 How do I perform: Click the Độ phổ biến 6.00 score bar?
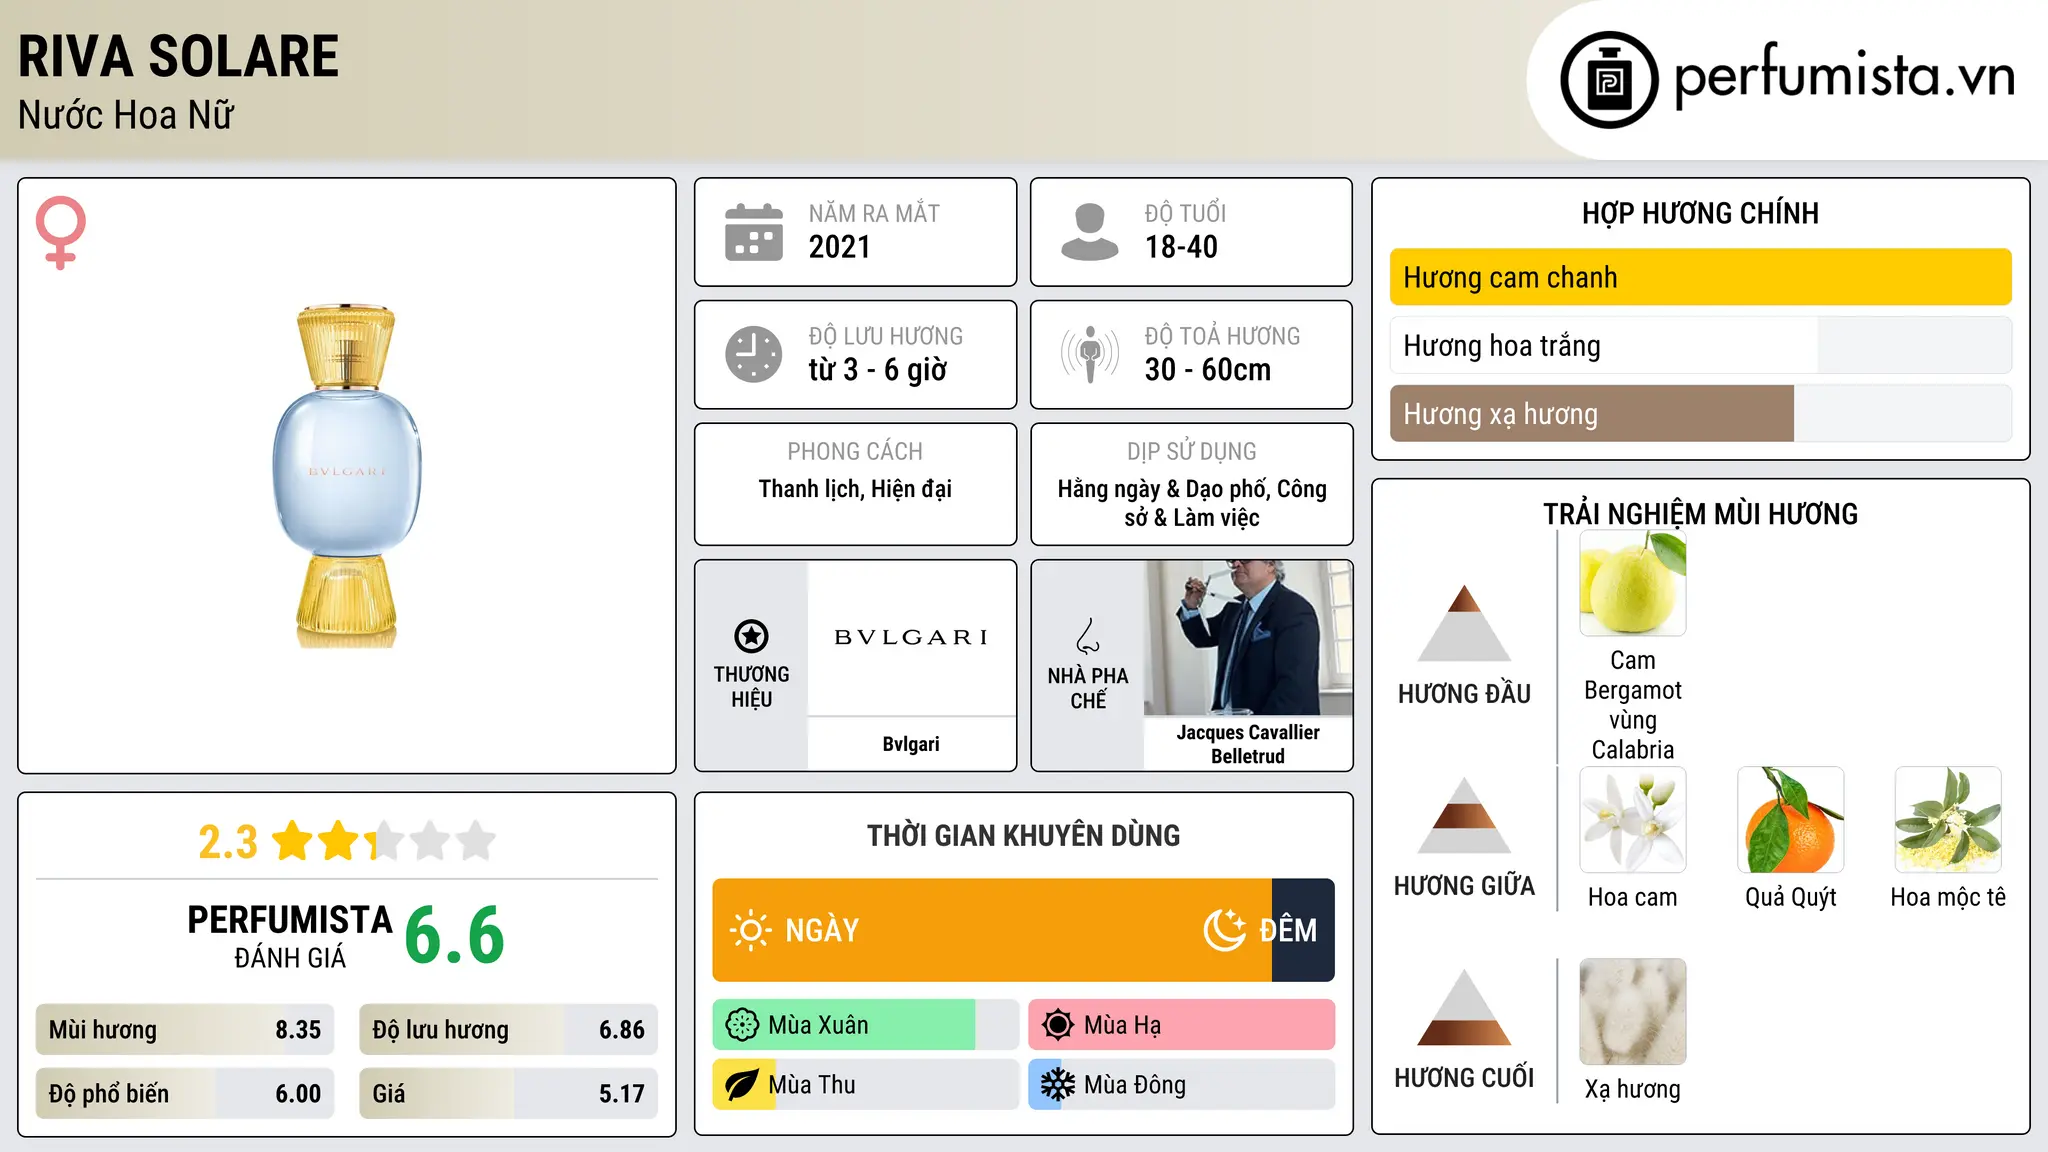185,1094
